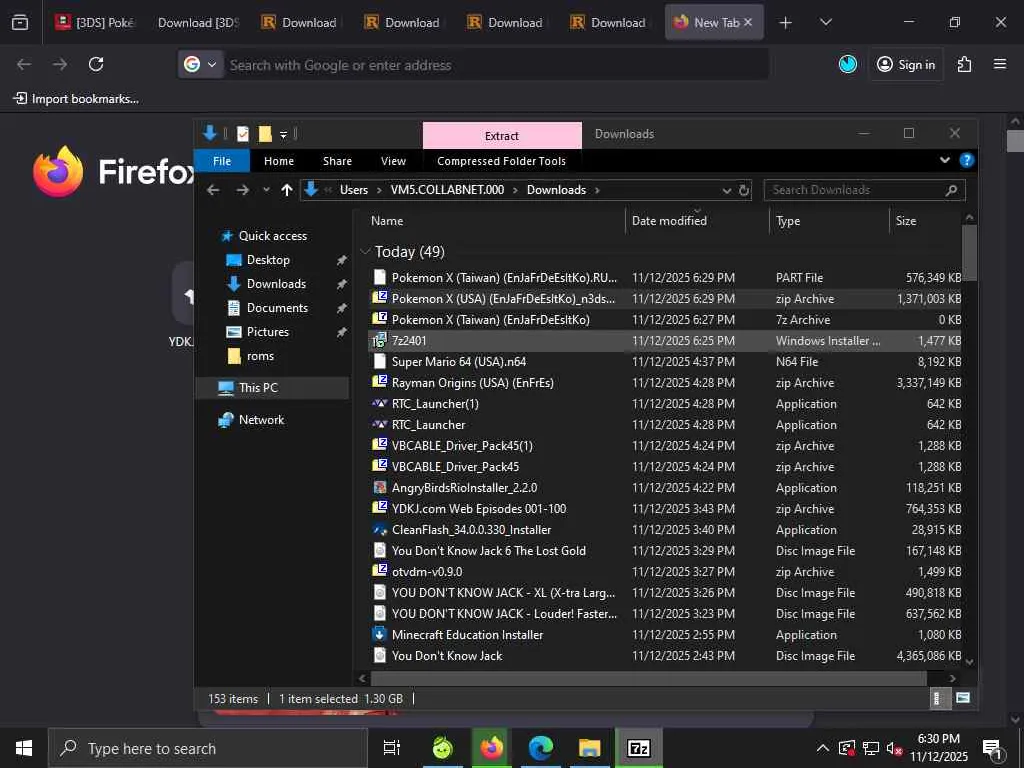
Task: Click Explorer back navigation arrow
Action: pyautogui.click(x=213, y=190)
